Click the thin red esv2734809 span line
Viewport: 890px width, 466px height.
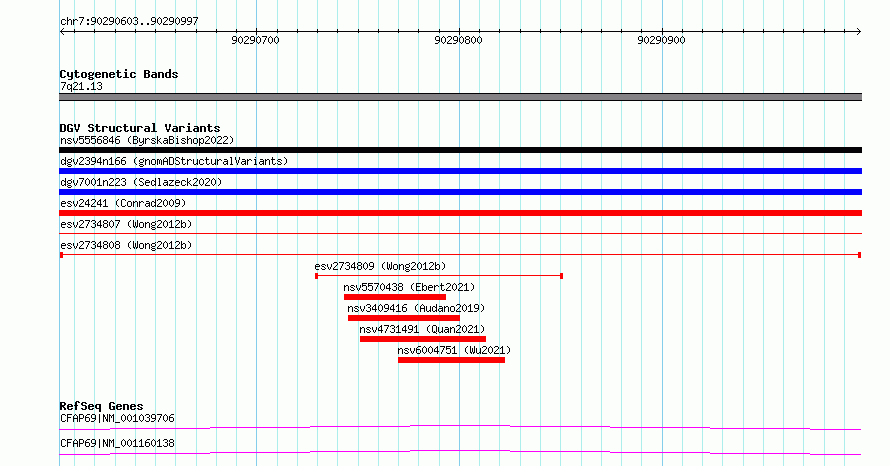click(439, 276)
